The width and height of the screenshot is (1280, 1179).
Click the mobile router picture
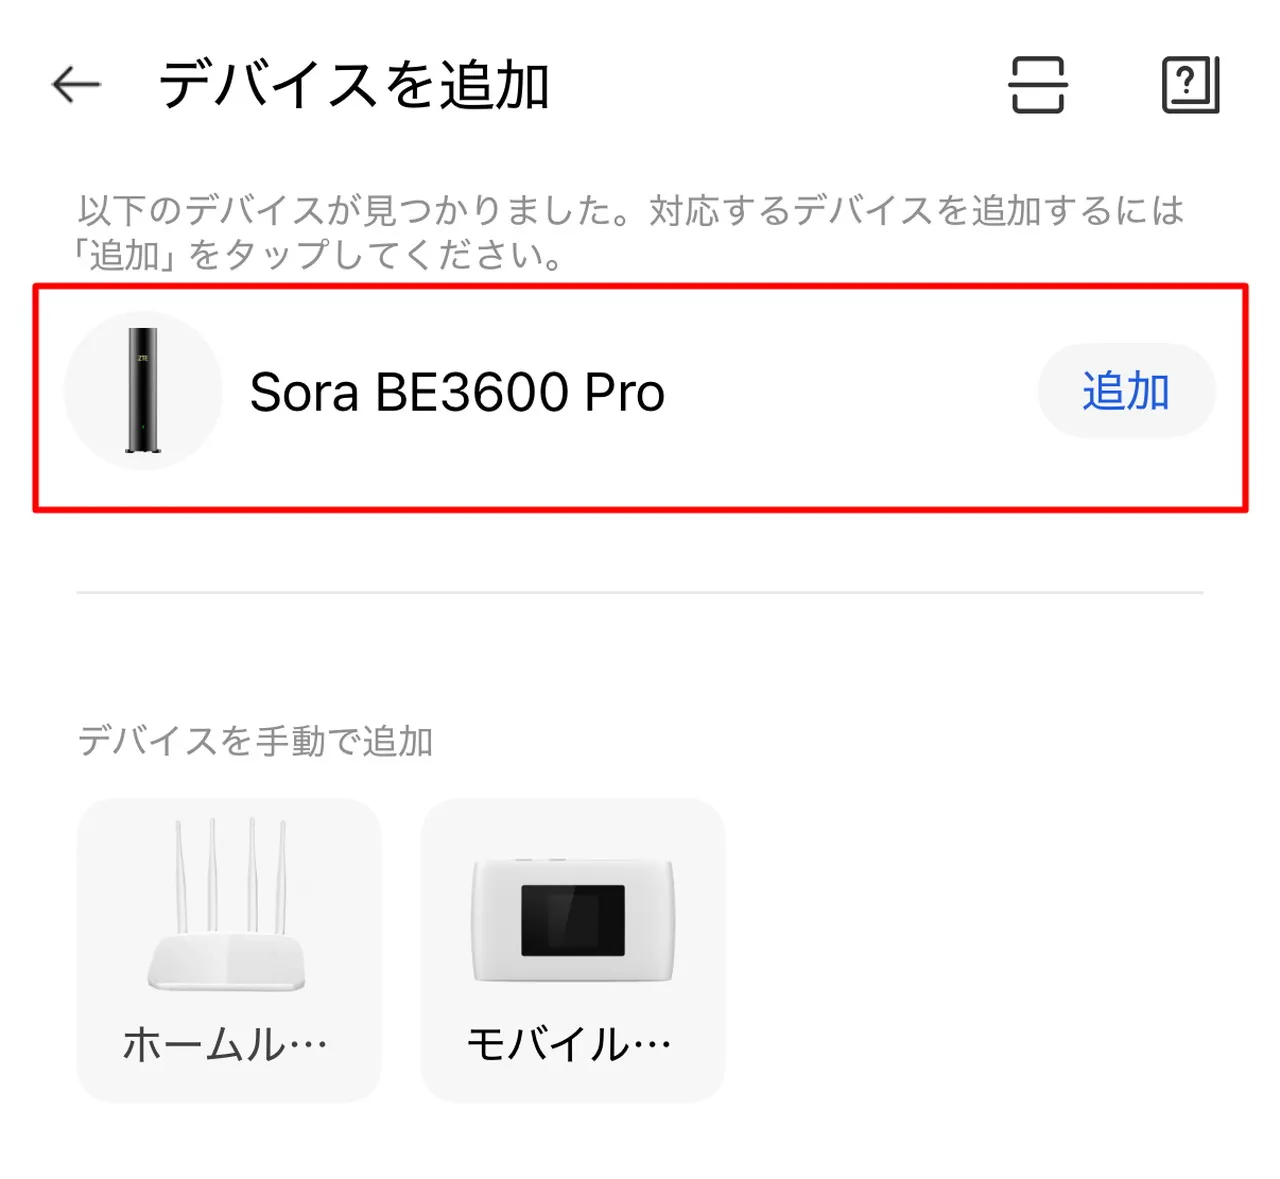click(x=572, y=920)
